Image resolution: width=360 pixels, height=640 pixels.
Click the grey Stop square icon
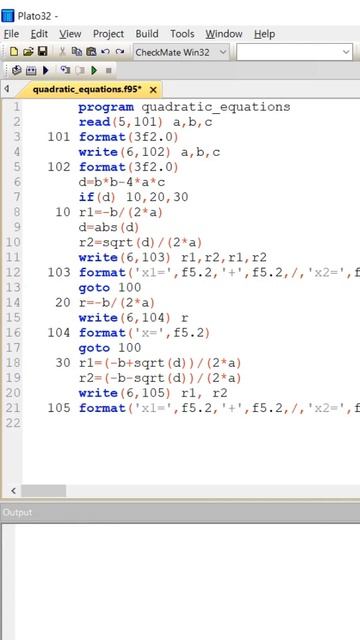(109, 71)
